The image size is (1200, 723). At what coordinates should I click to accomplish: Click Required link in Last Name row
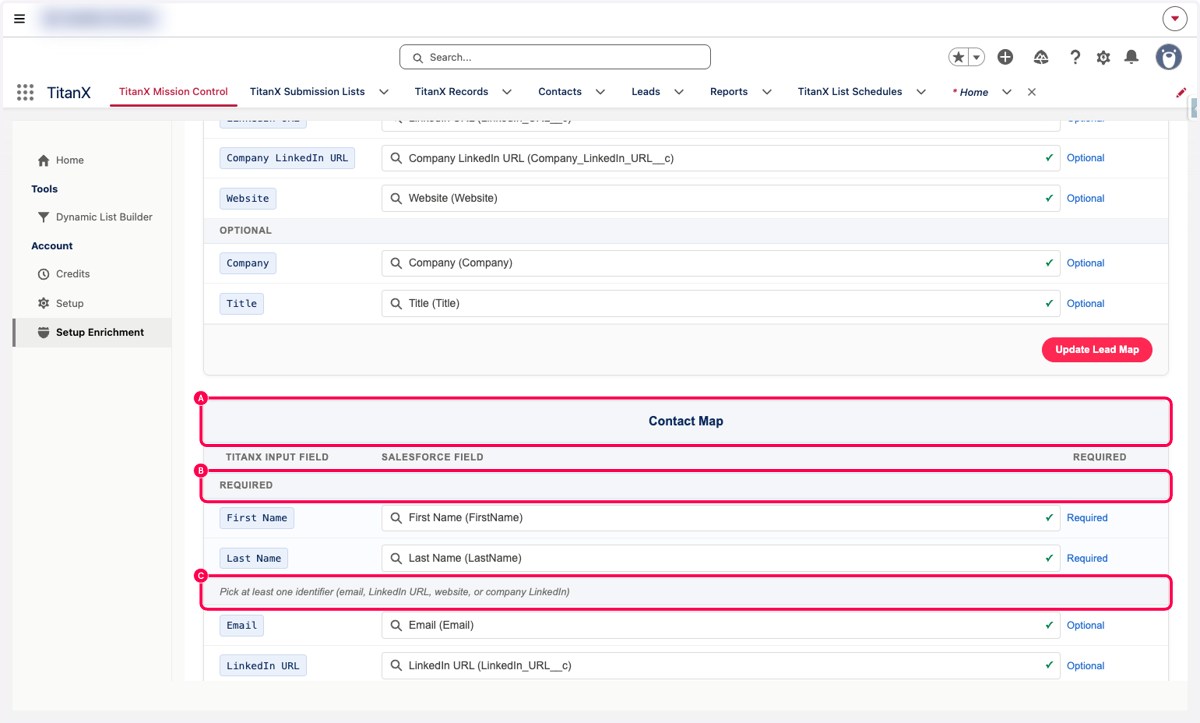(x=1087, y=558)
